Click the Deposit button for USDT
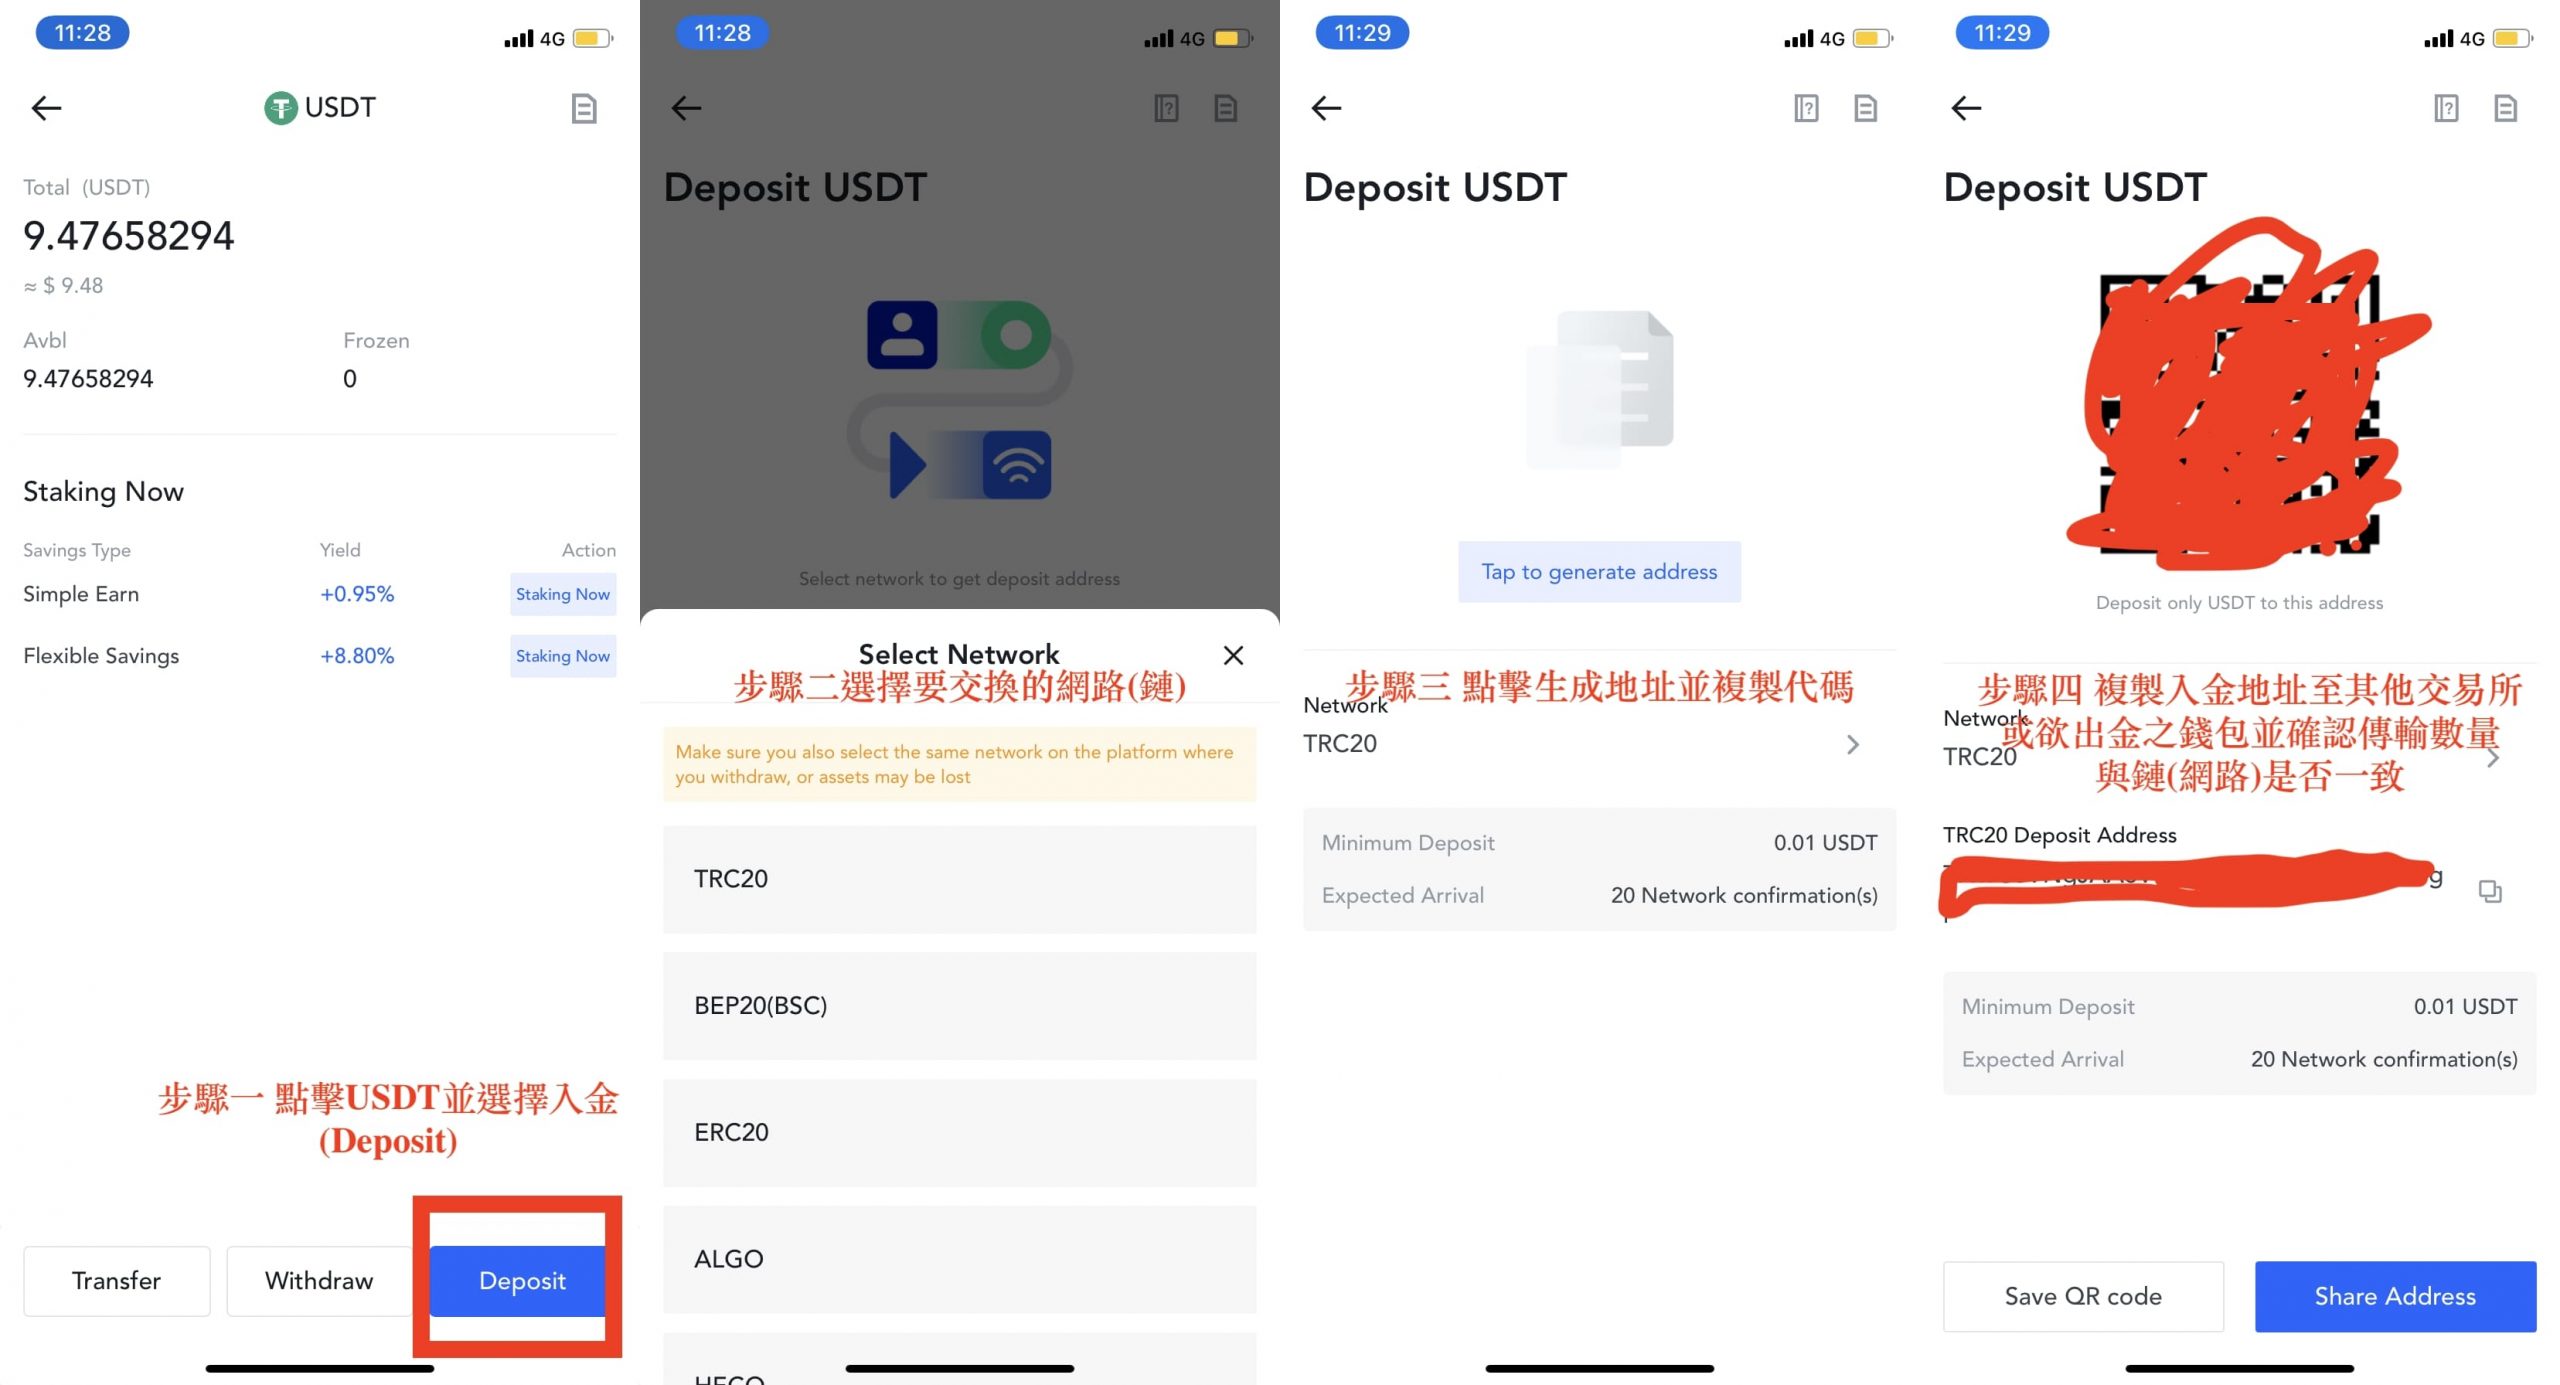Image resolution: width=2560 pixels, height=1385 pixels. point(522,1281)
